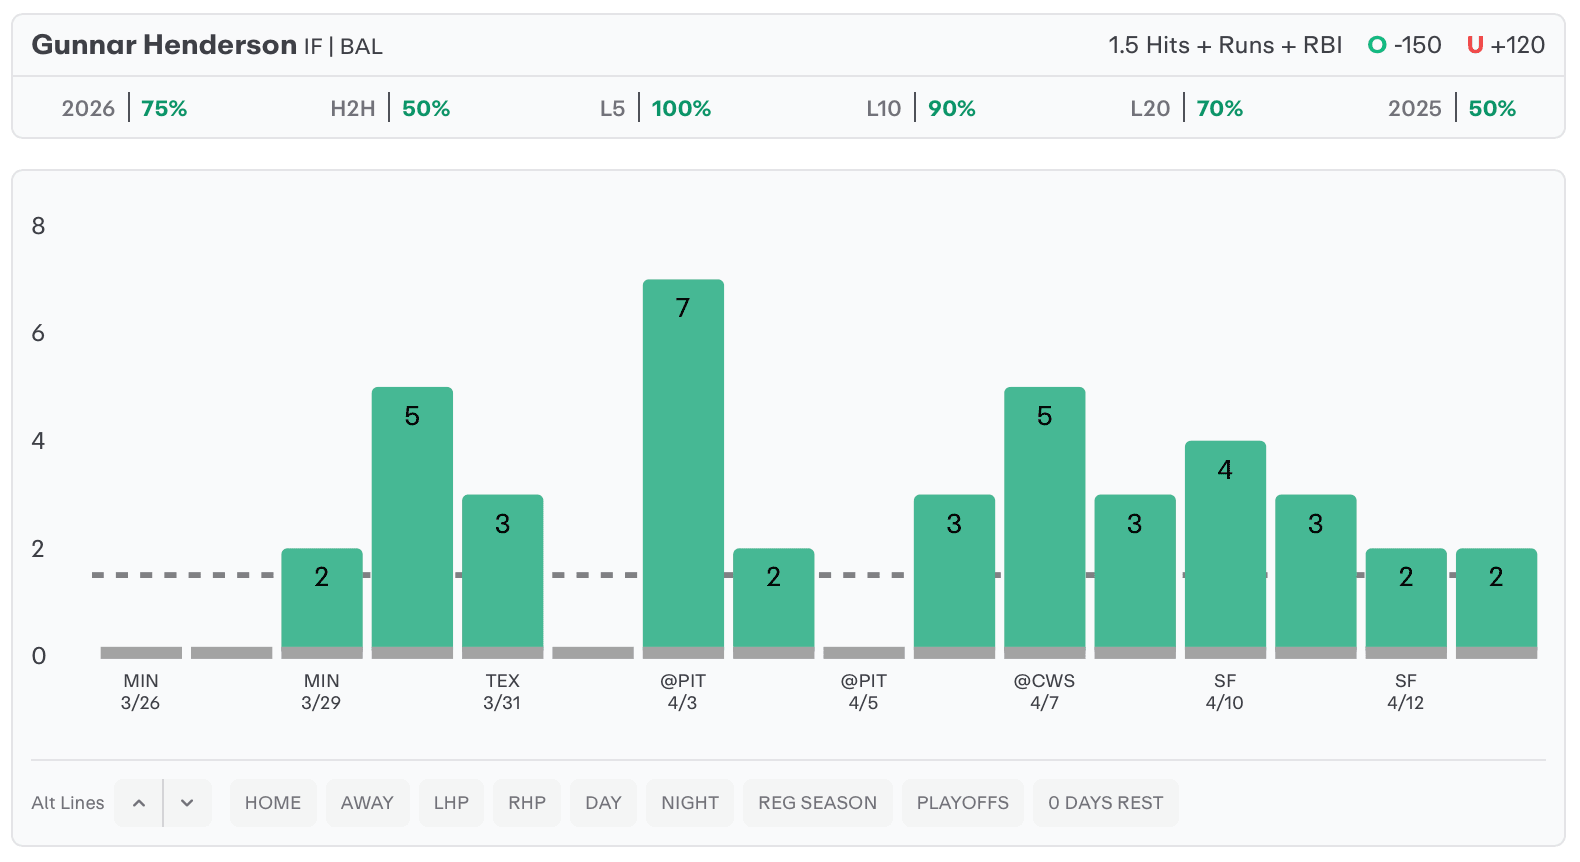Click the Alt Lines up chevron
Image resolution: width=1580 pixels, height=862 pixels.
pyautogui.click(x=139, y=803)
